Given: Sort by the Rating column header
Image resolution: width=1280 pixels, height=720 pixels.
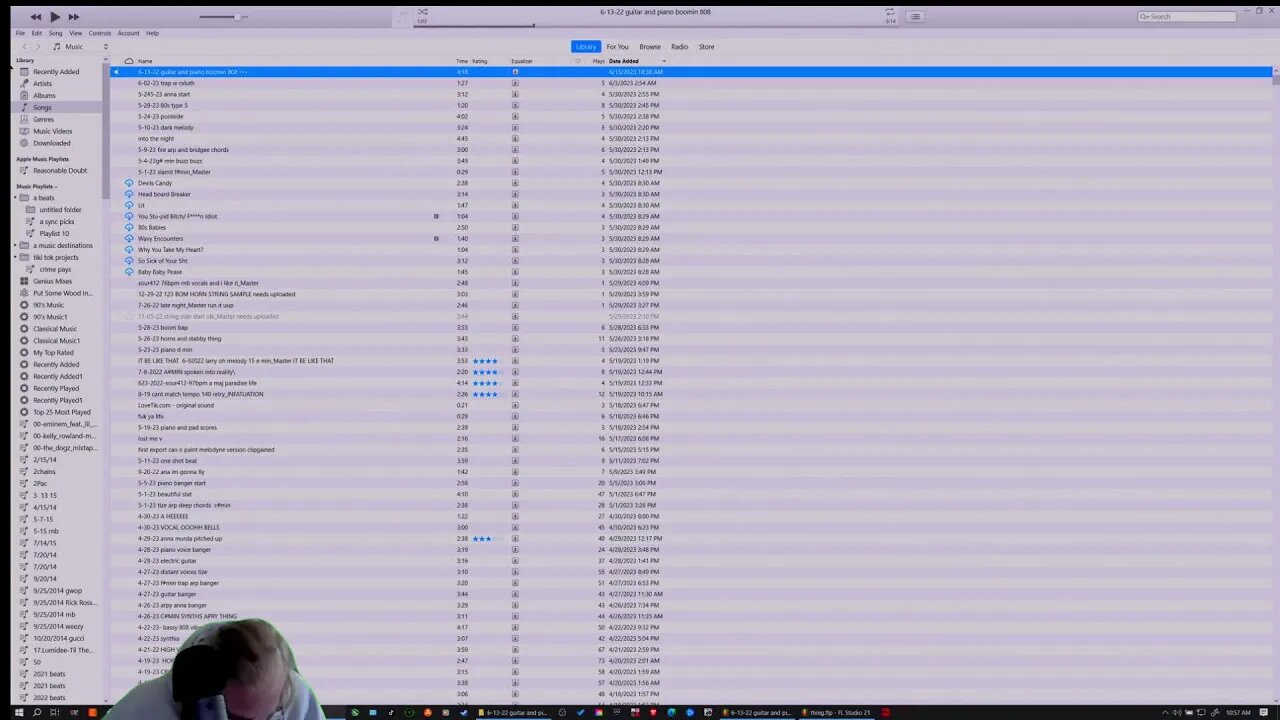Looking at the screenshot, I should (x=480, y=61).
